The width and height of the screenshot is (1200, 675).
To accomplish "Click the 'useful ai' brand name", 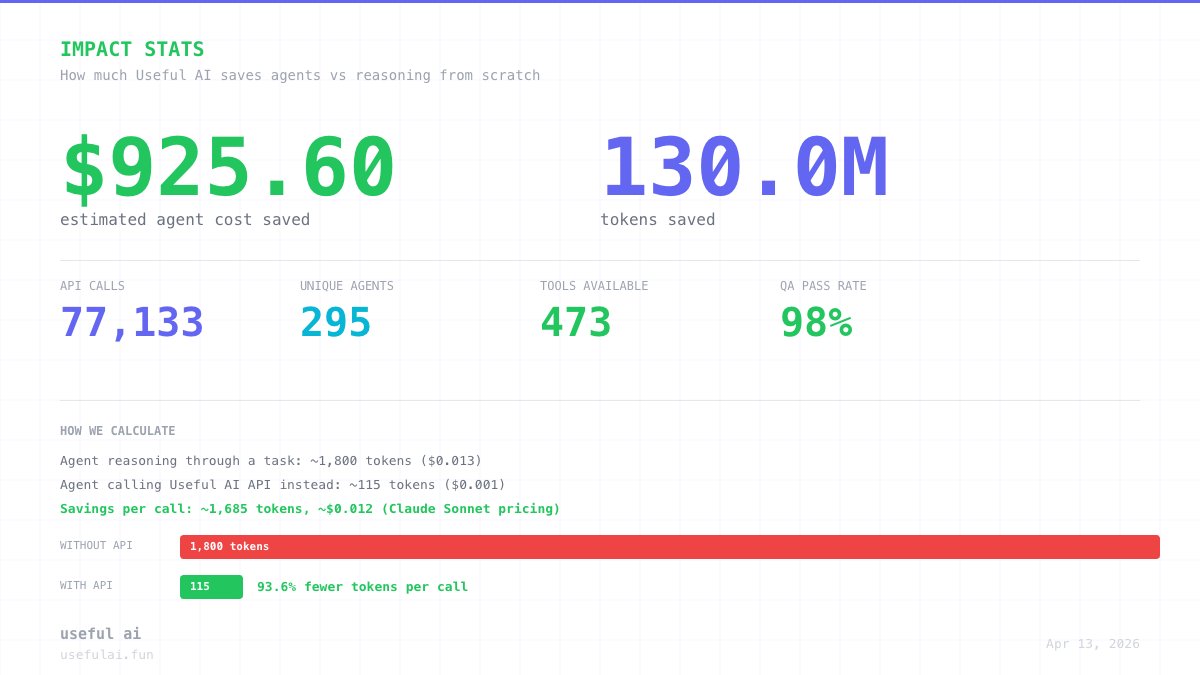I will coord(100,634).
